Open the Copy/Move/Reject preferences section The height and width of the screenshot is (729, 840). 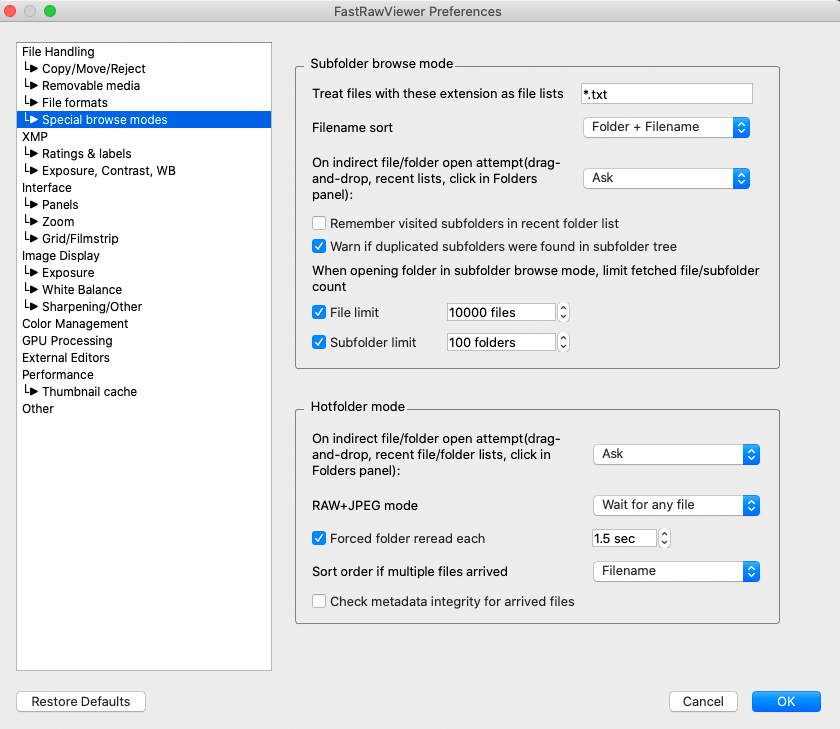point(93,69)
